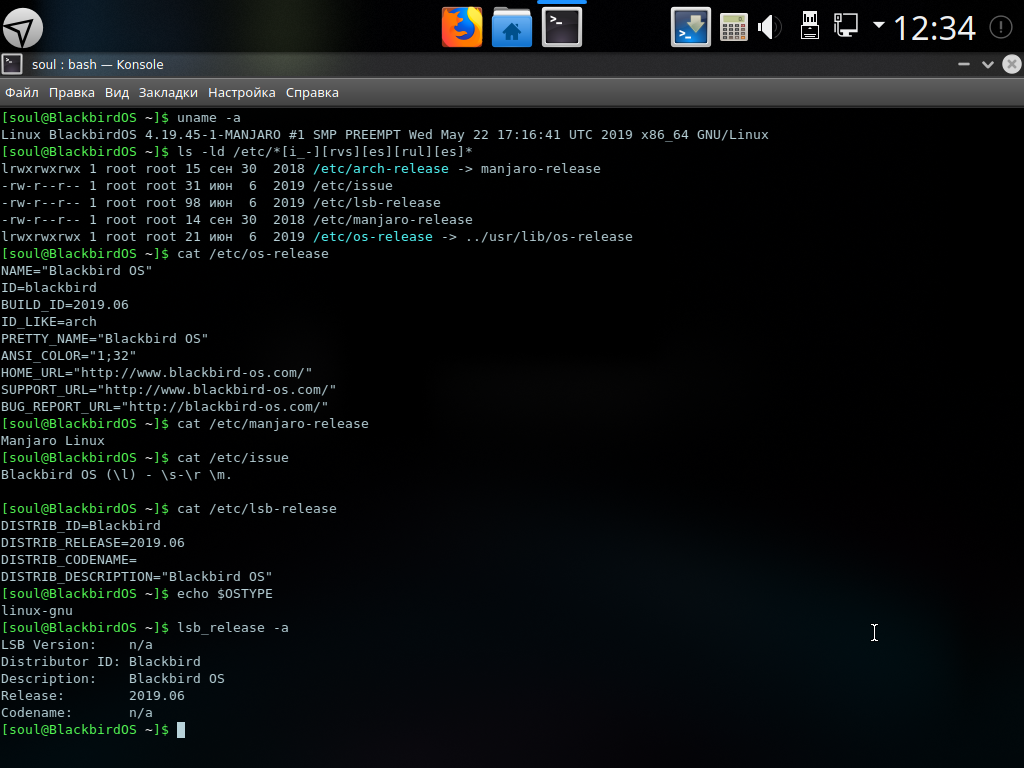Click the "/etc/manjaro-release" entry in the ls listing
This screenshot has height=768, width=1024.
[x=392, y=219]
